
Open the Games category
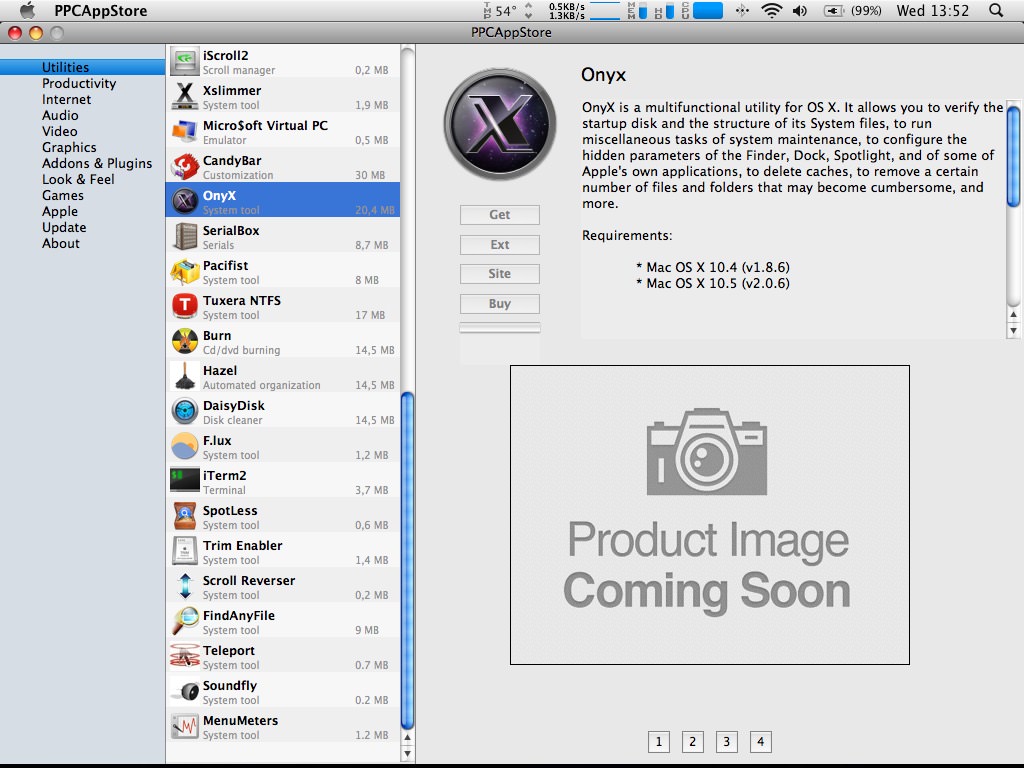coord(63,195)
